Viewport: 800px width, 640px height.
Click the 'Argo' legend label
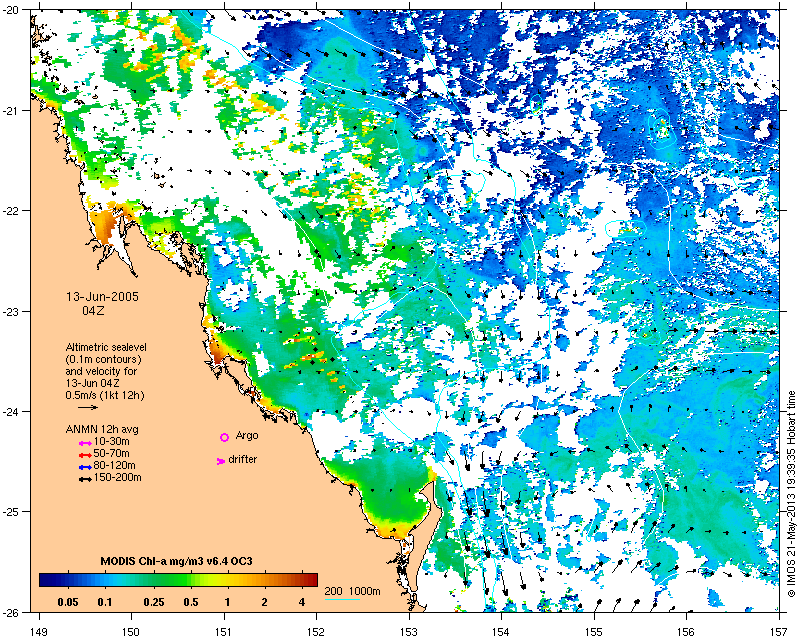[x=247, y=436]
